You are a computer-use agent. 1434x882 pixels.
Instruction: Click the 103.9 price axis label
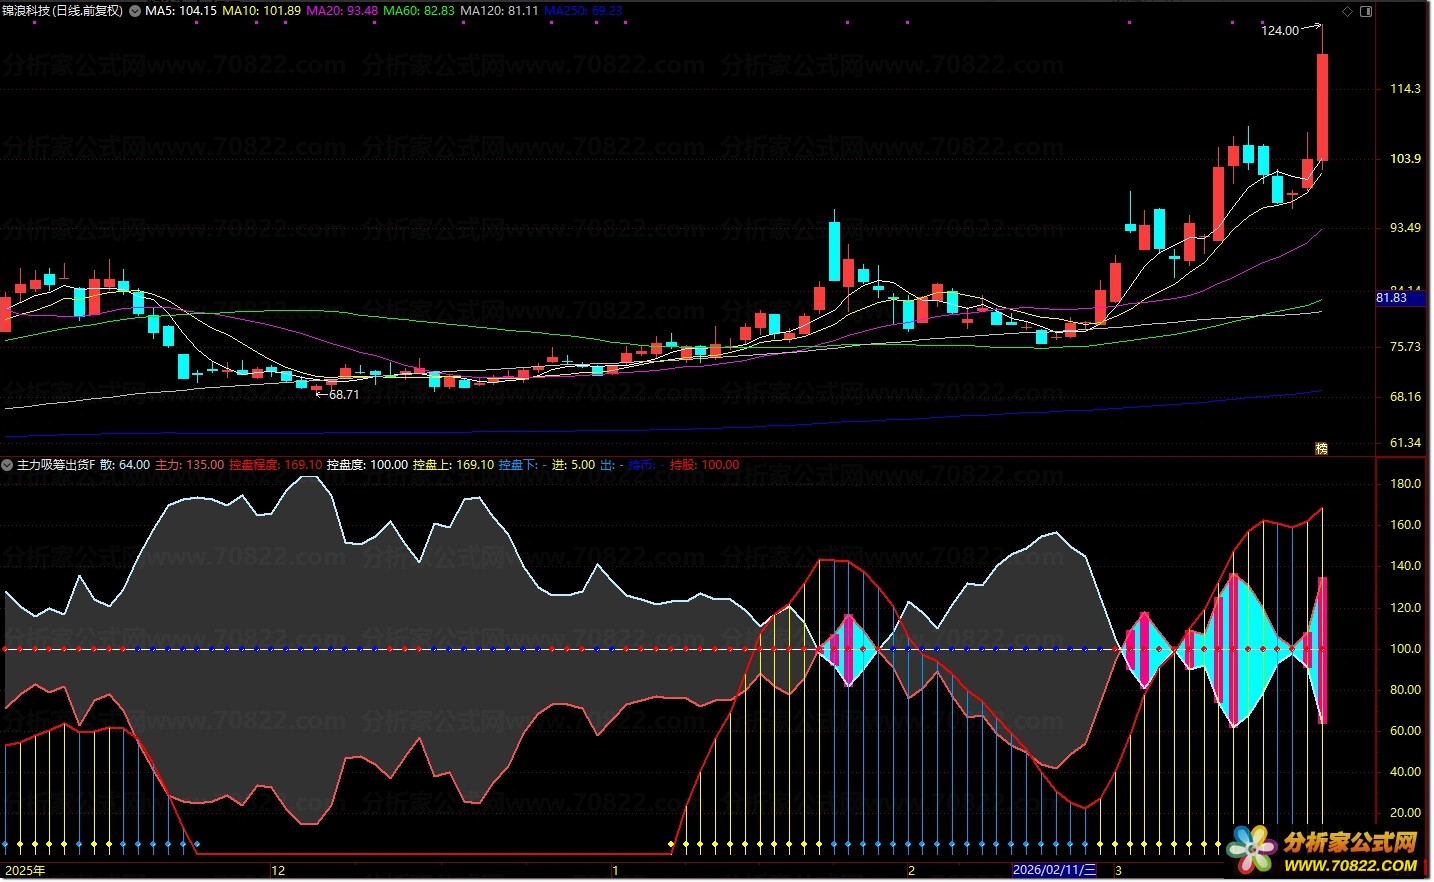pos(1405,159)
